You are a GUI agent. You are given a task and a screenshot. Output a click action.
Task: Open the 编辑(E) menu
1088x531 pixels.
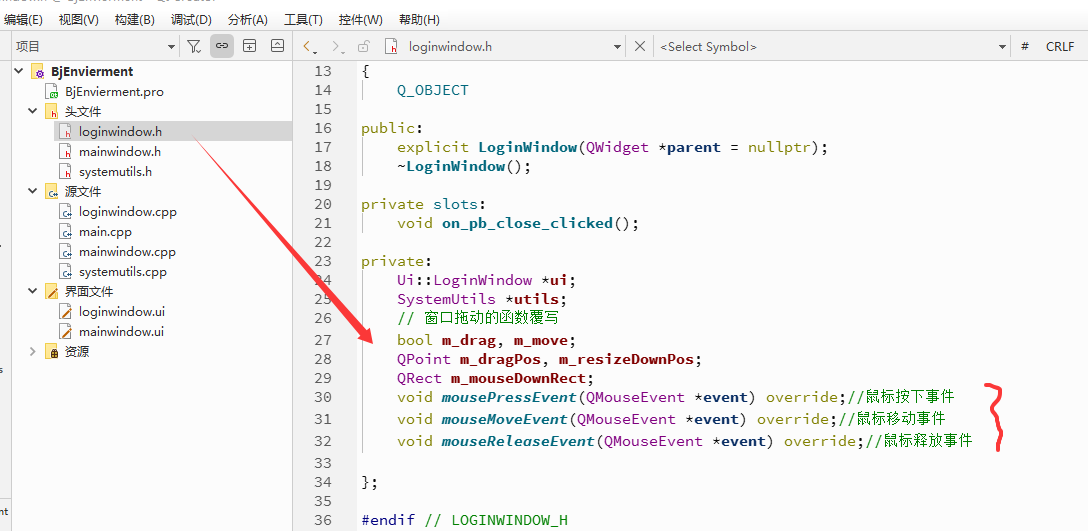click(23, 20)
